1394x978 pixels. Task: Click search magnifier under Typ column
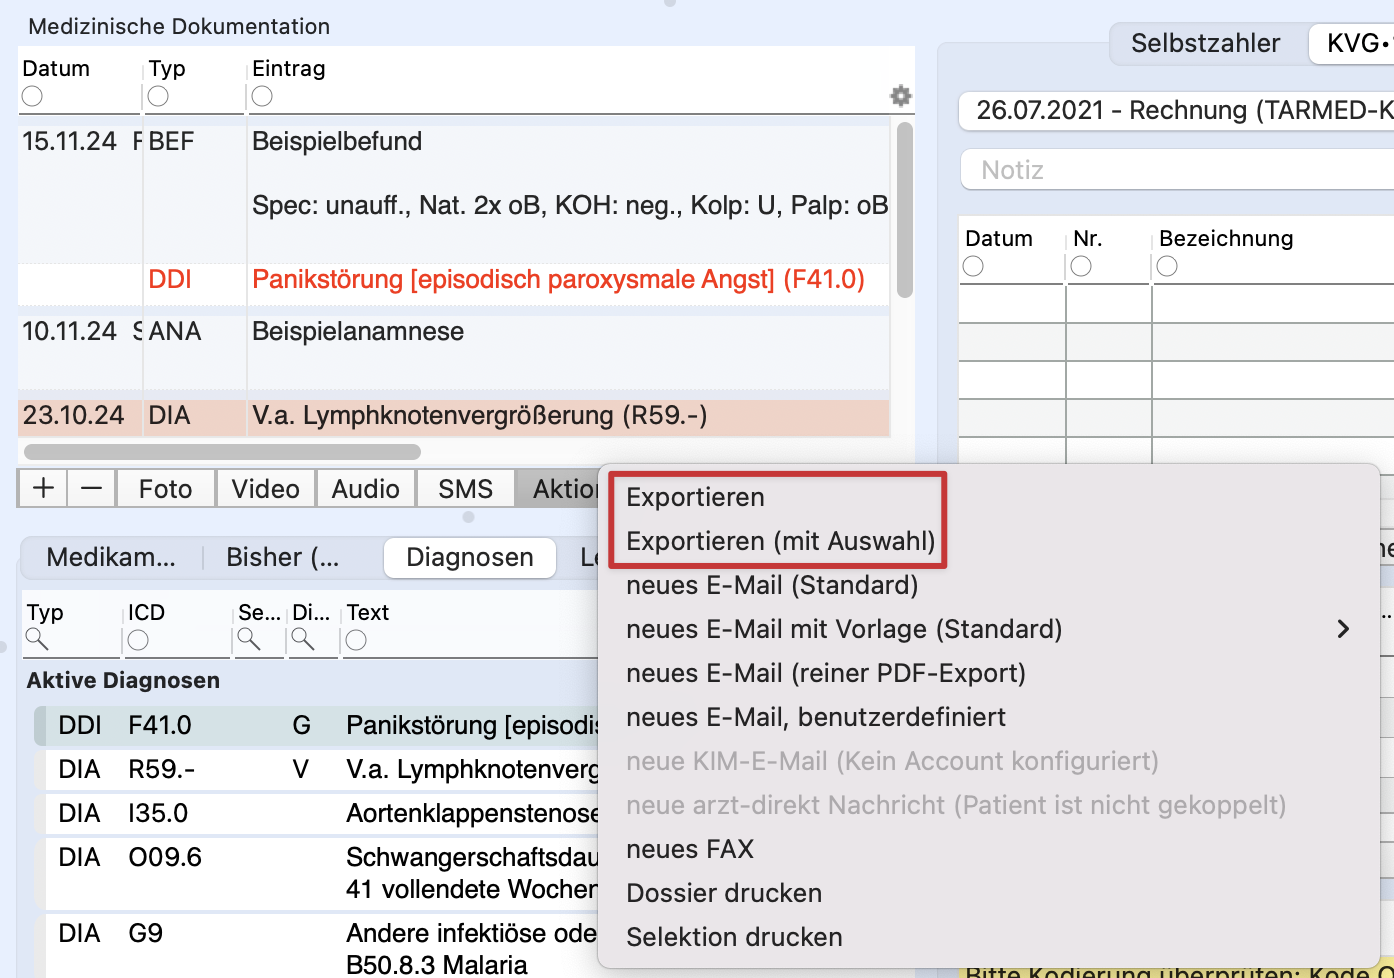coord(37,640)
